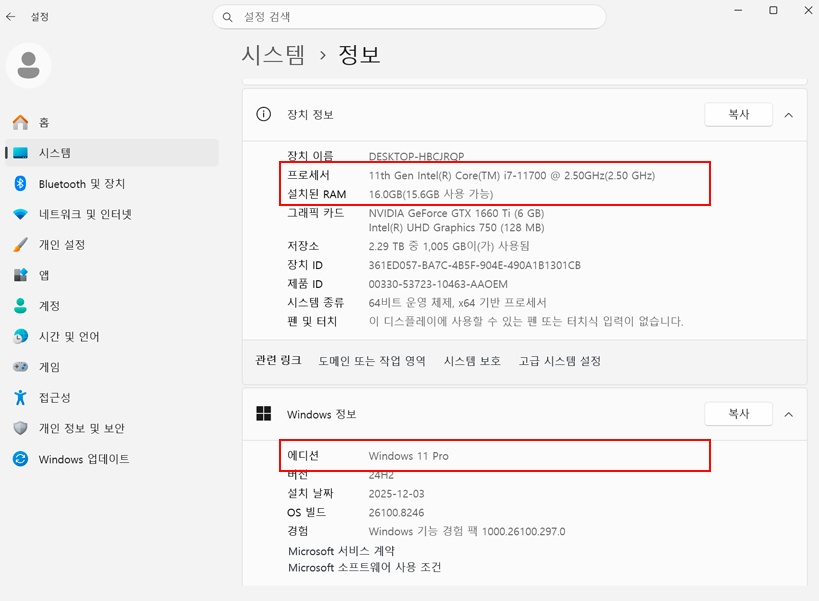This screenshot has height=601, width=819.
Task: Click the network Wi-Fi icon
Action: [x=20, y=214]
